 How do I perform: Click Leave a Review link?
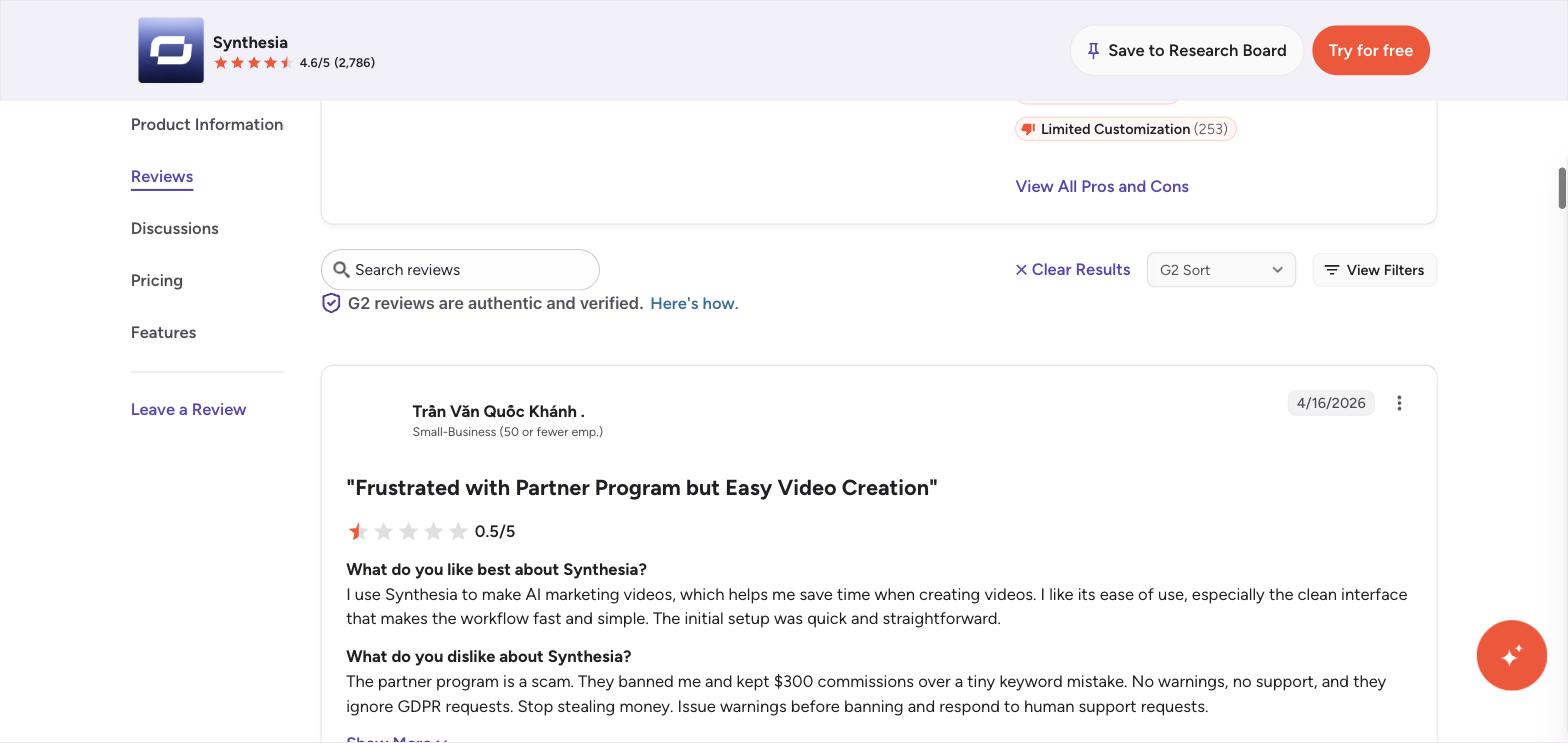click(x=189, y=409)
